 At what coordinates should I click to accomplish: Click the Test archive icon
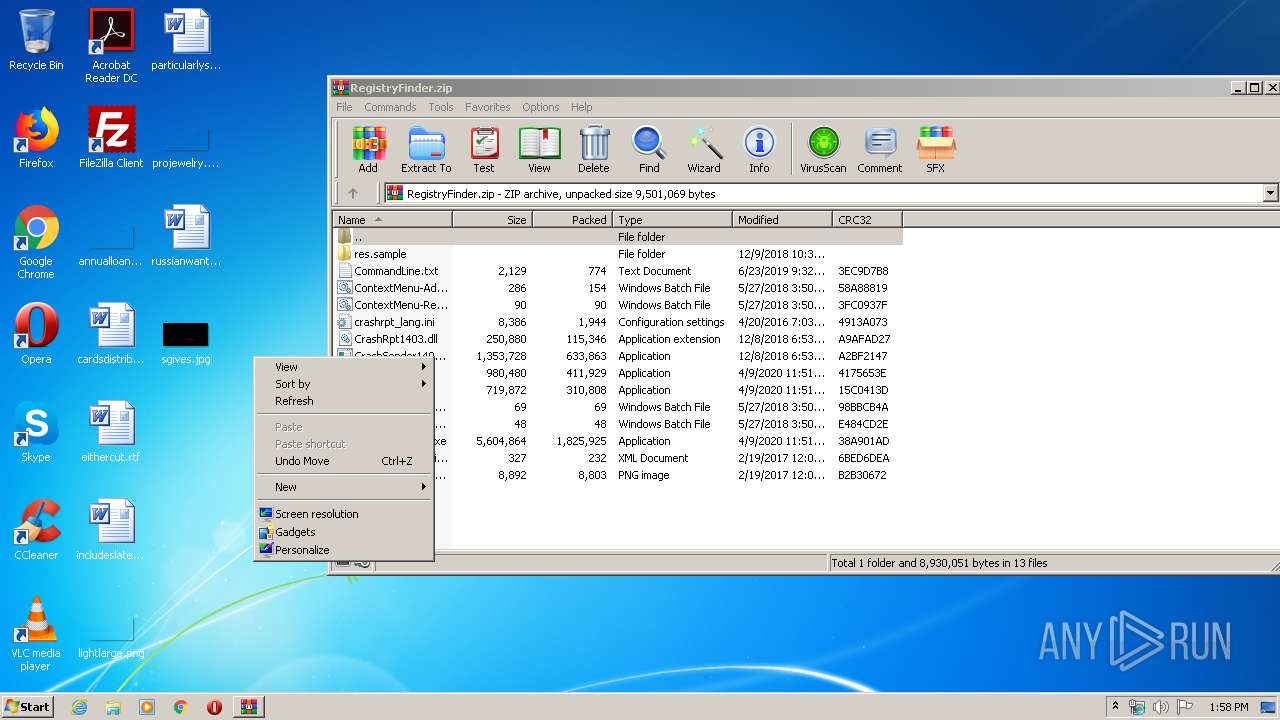point(484,150)
